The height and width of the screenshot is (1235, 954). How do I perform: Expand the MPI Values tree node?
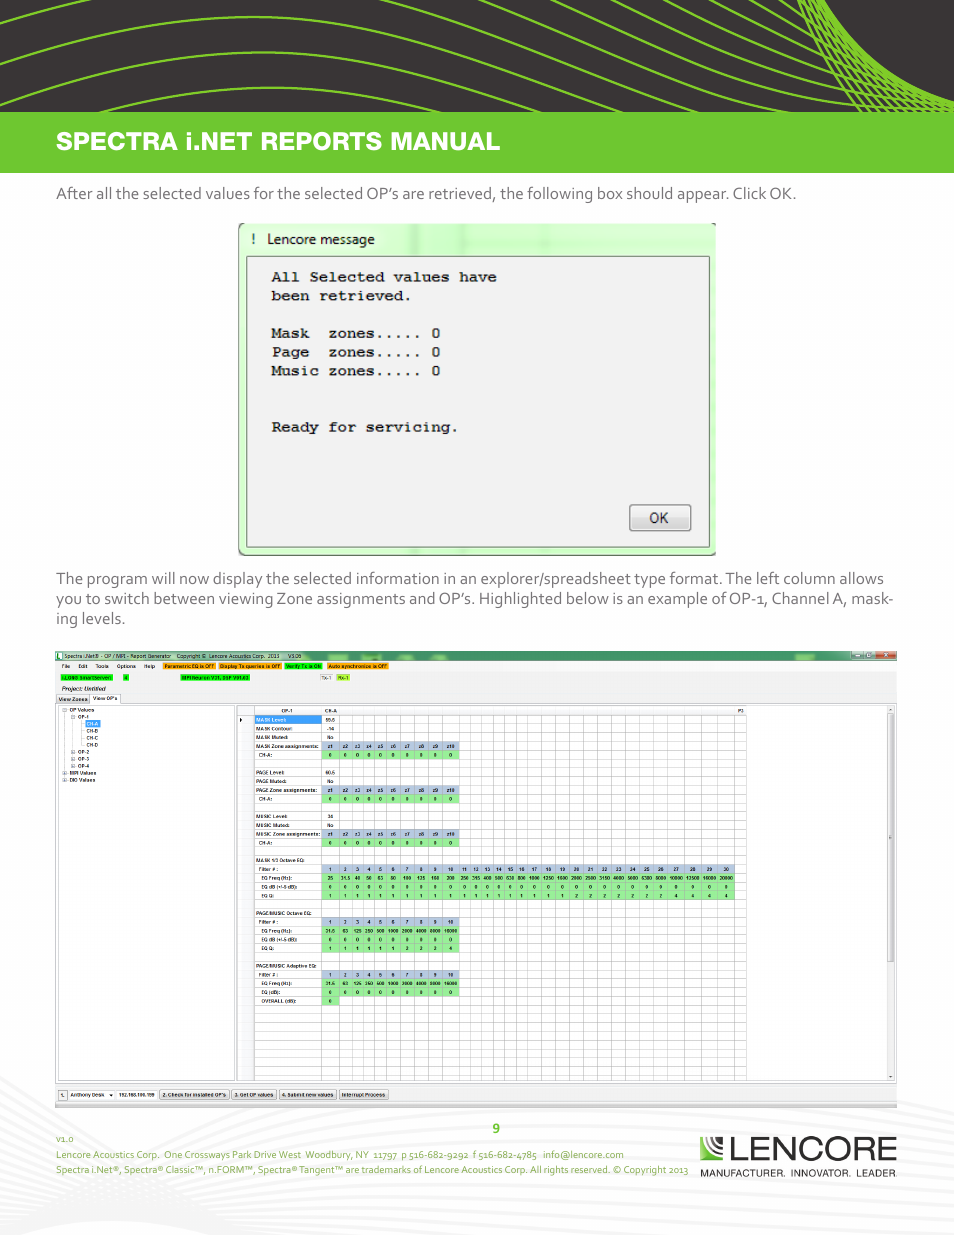pyautogui.click(x=64, y=773)
